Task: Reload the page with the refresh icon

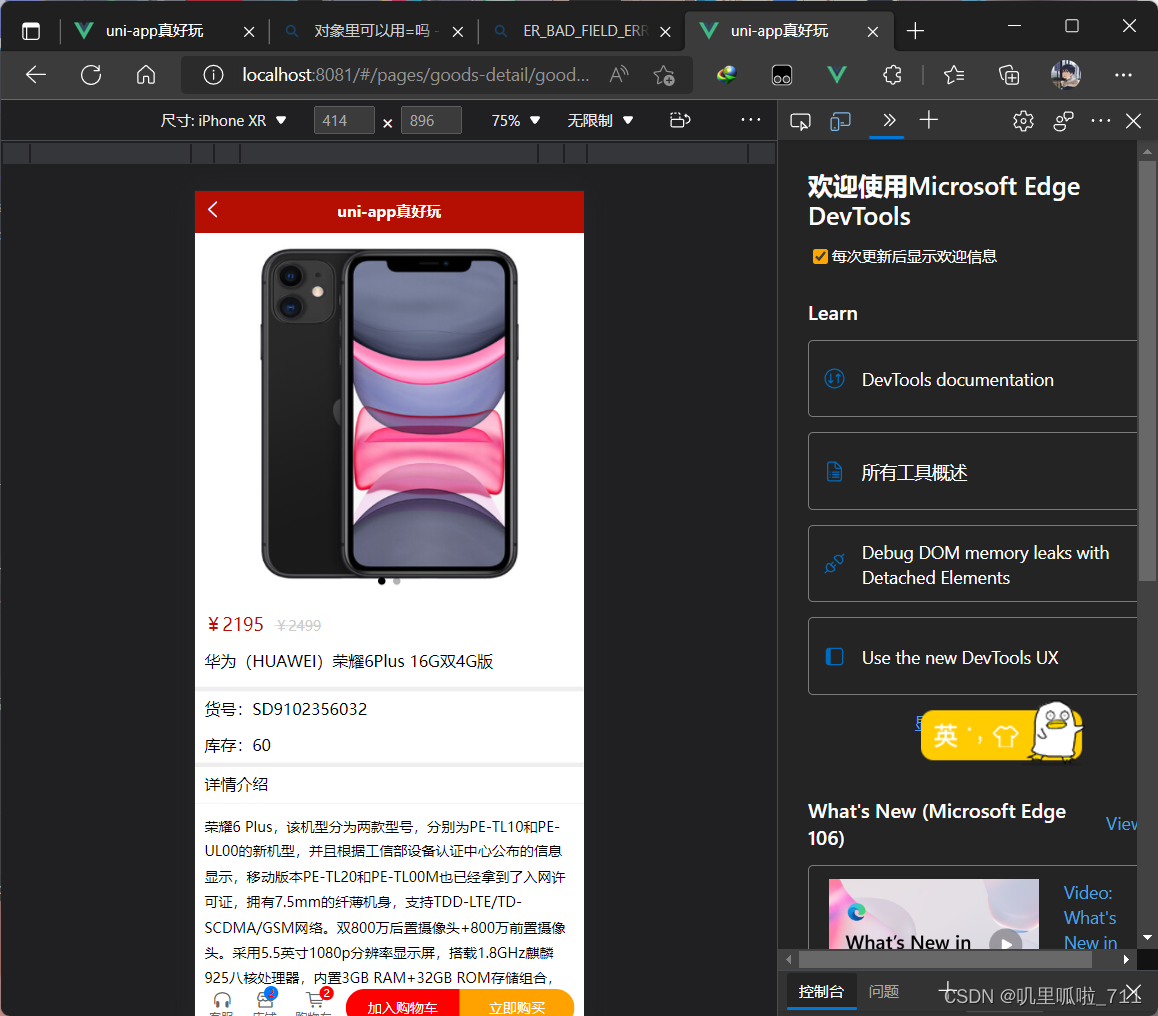Action: coord(91,75)
